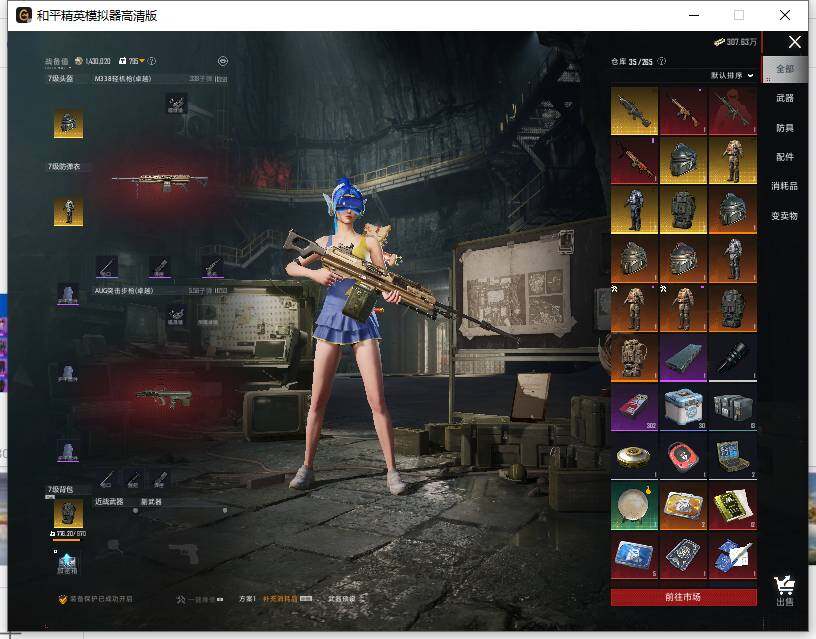Toggle the eye visibility icon at top left
Image resolution: width=816 pixels, height=639 pixels.
[223, 61]
